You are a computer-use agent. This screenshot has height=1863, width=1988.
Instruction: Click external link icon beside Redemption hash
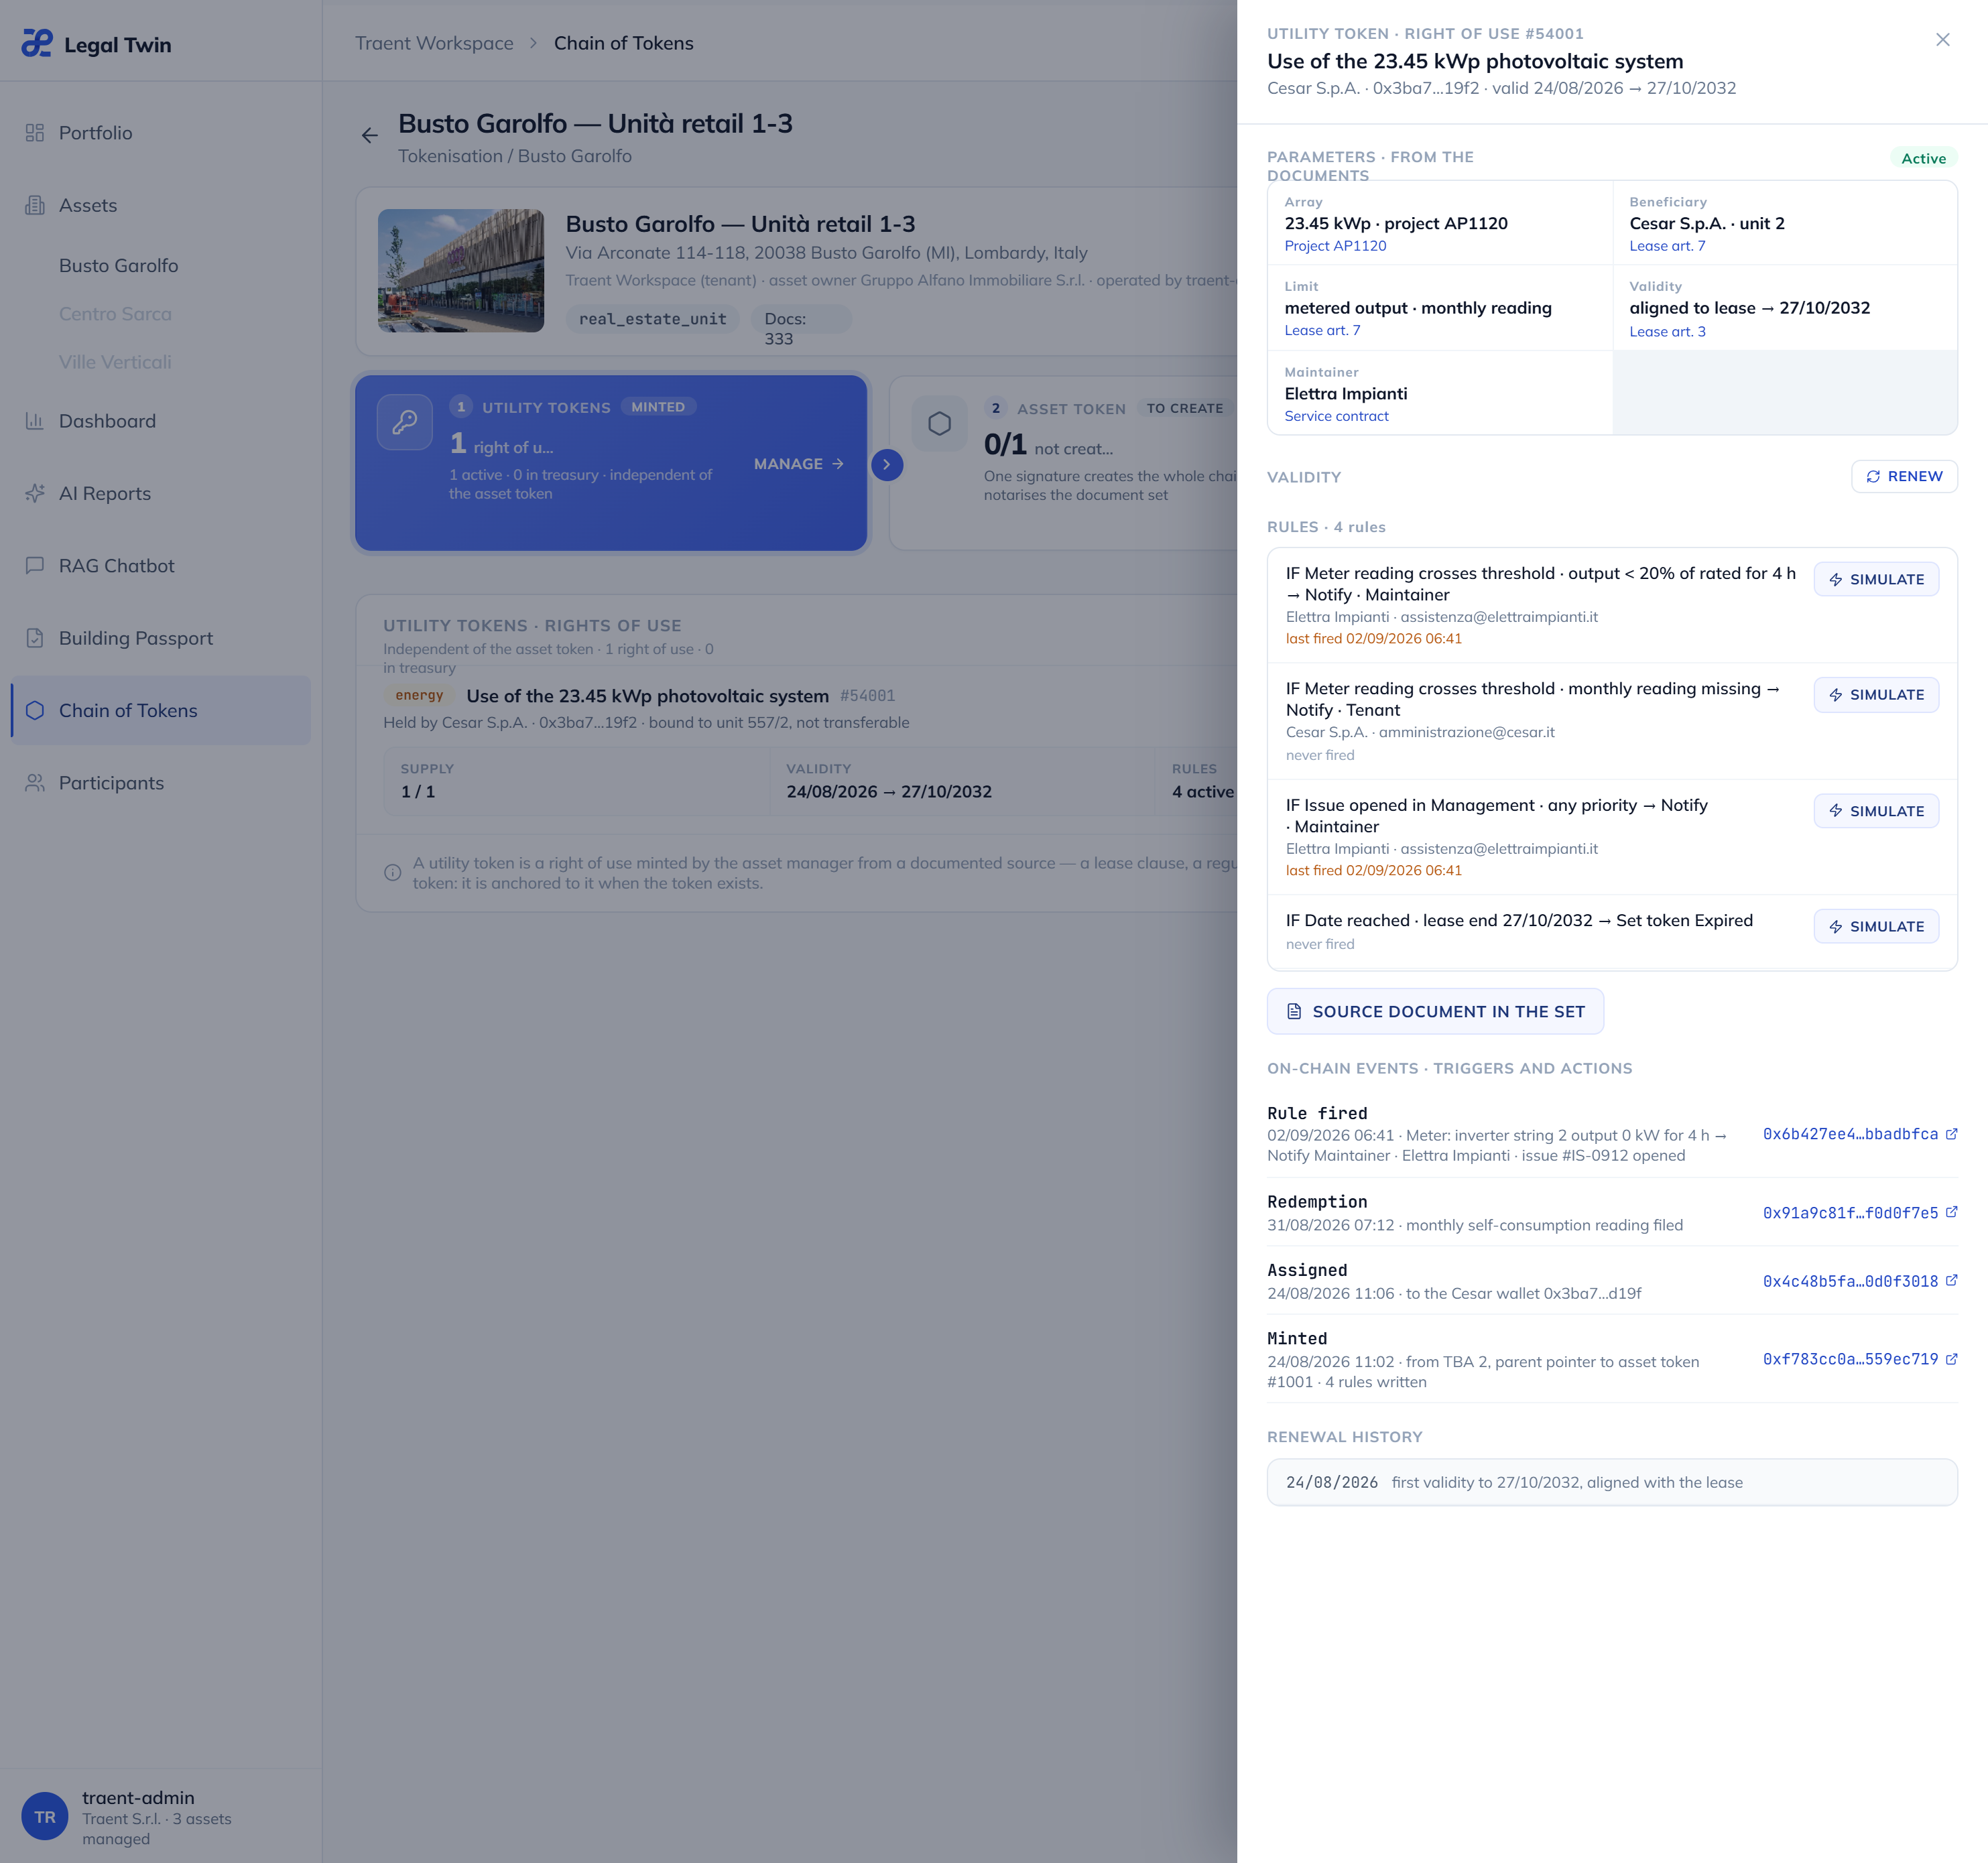pos(1951,1212)
